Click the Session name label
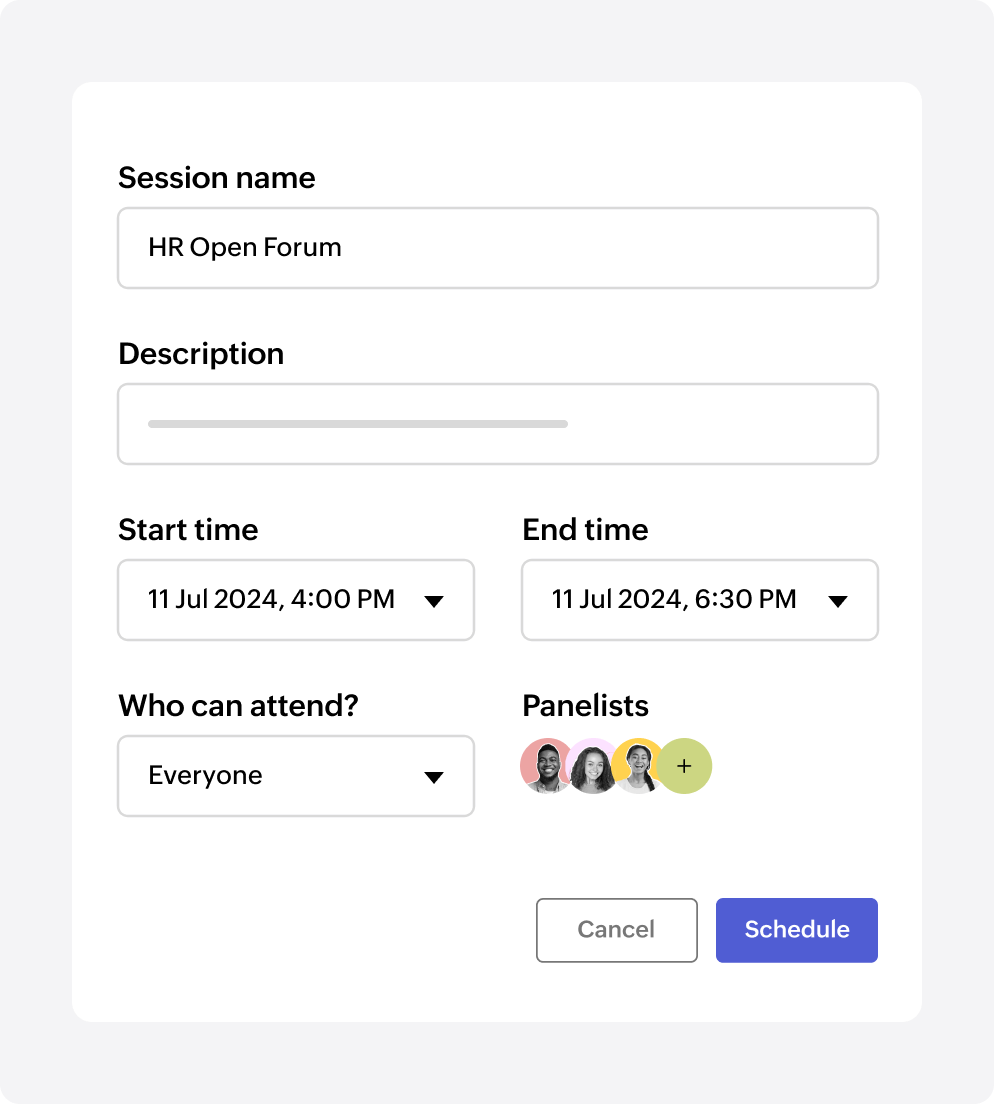The image size is (994, 1104). (x=216, y=178)
